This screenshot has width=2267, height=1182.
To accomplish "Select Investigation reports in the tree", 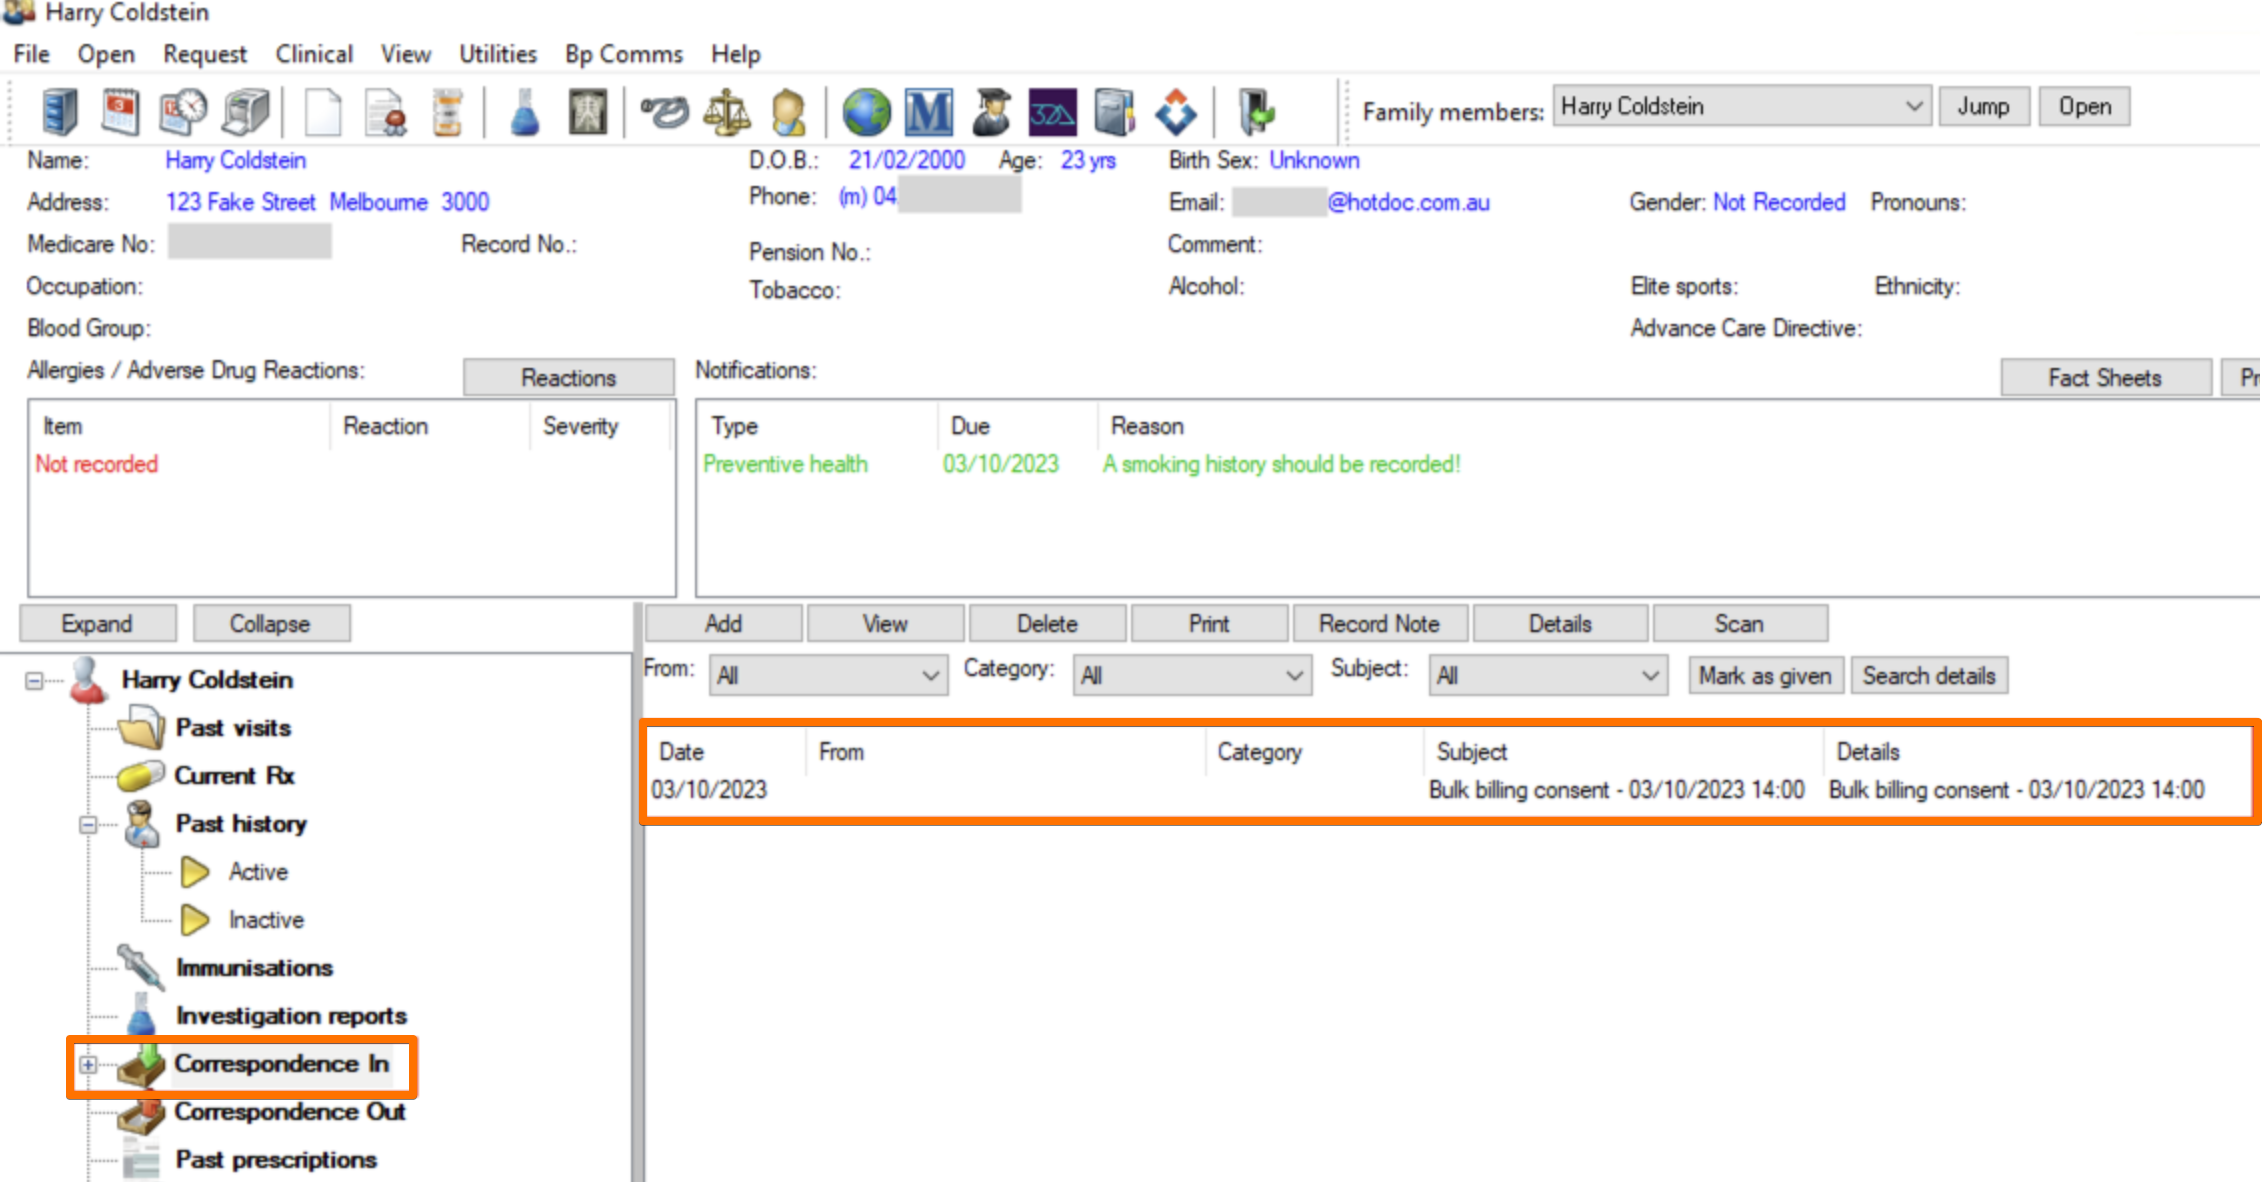I will [x=292, y=1016].
